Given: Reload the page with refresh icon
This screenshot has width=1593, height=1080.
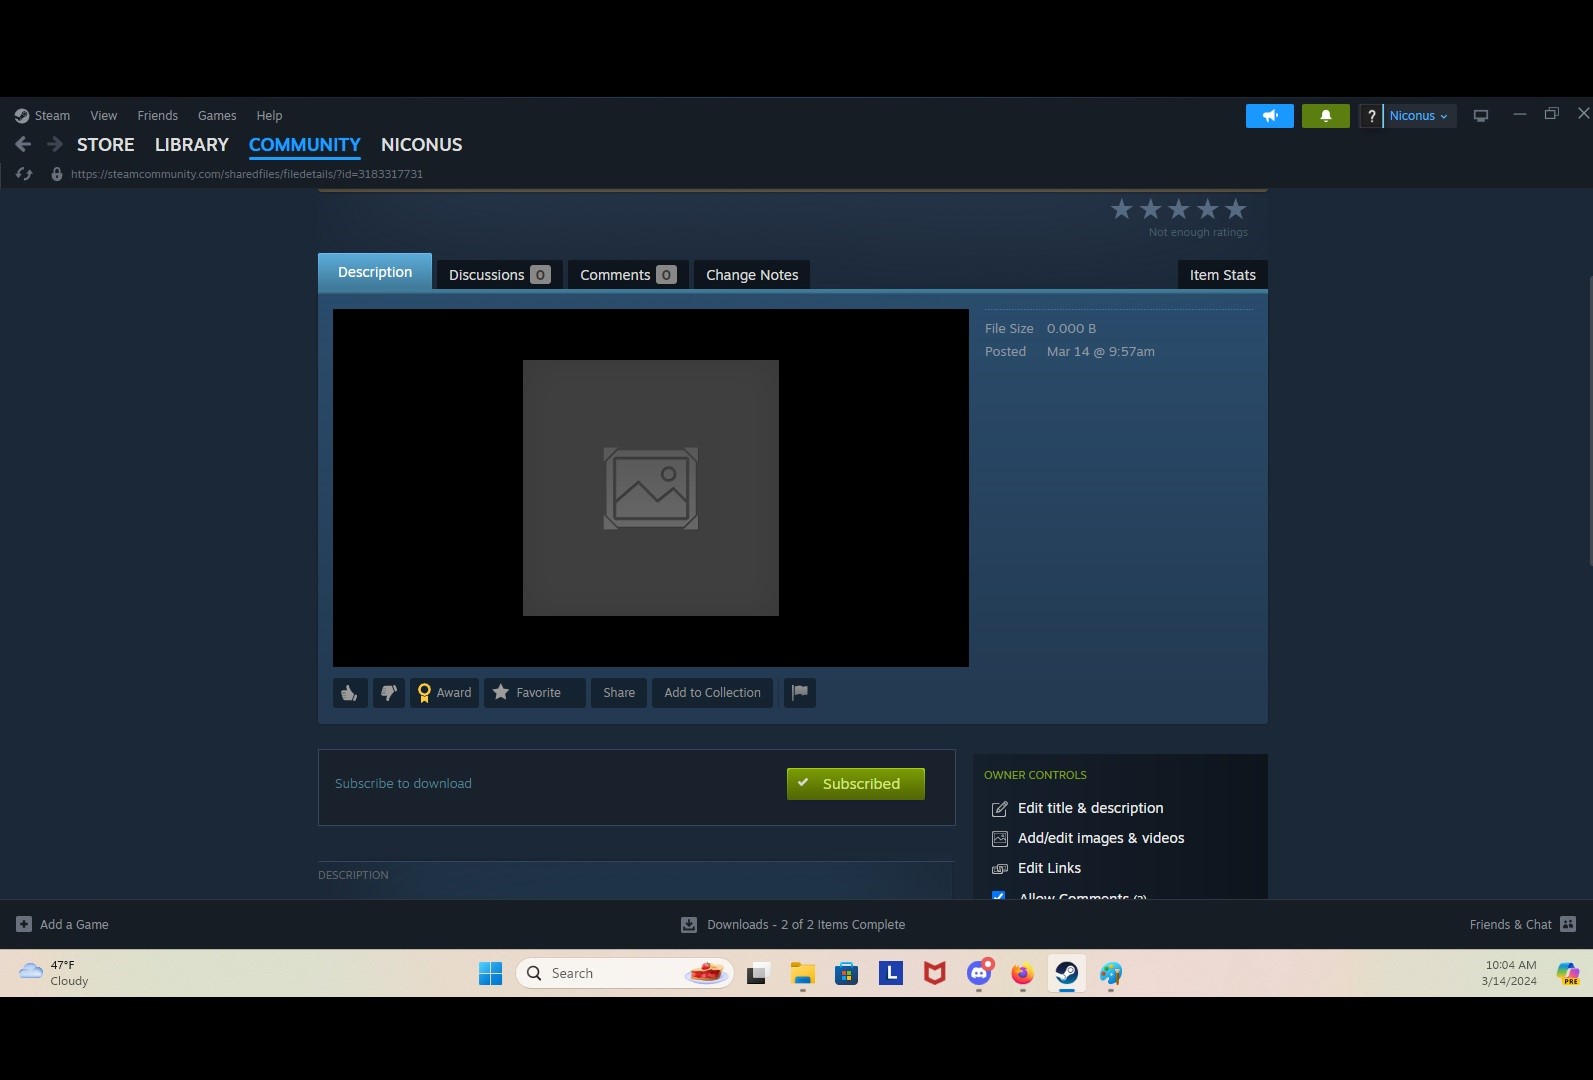Looking at the screenshot, I should (x=25, y=174).
